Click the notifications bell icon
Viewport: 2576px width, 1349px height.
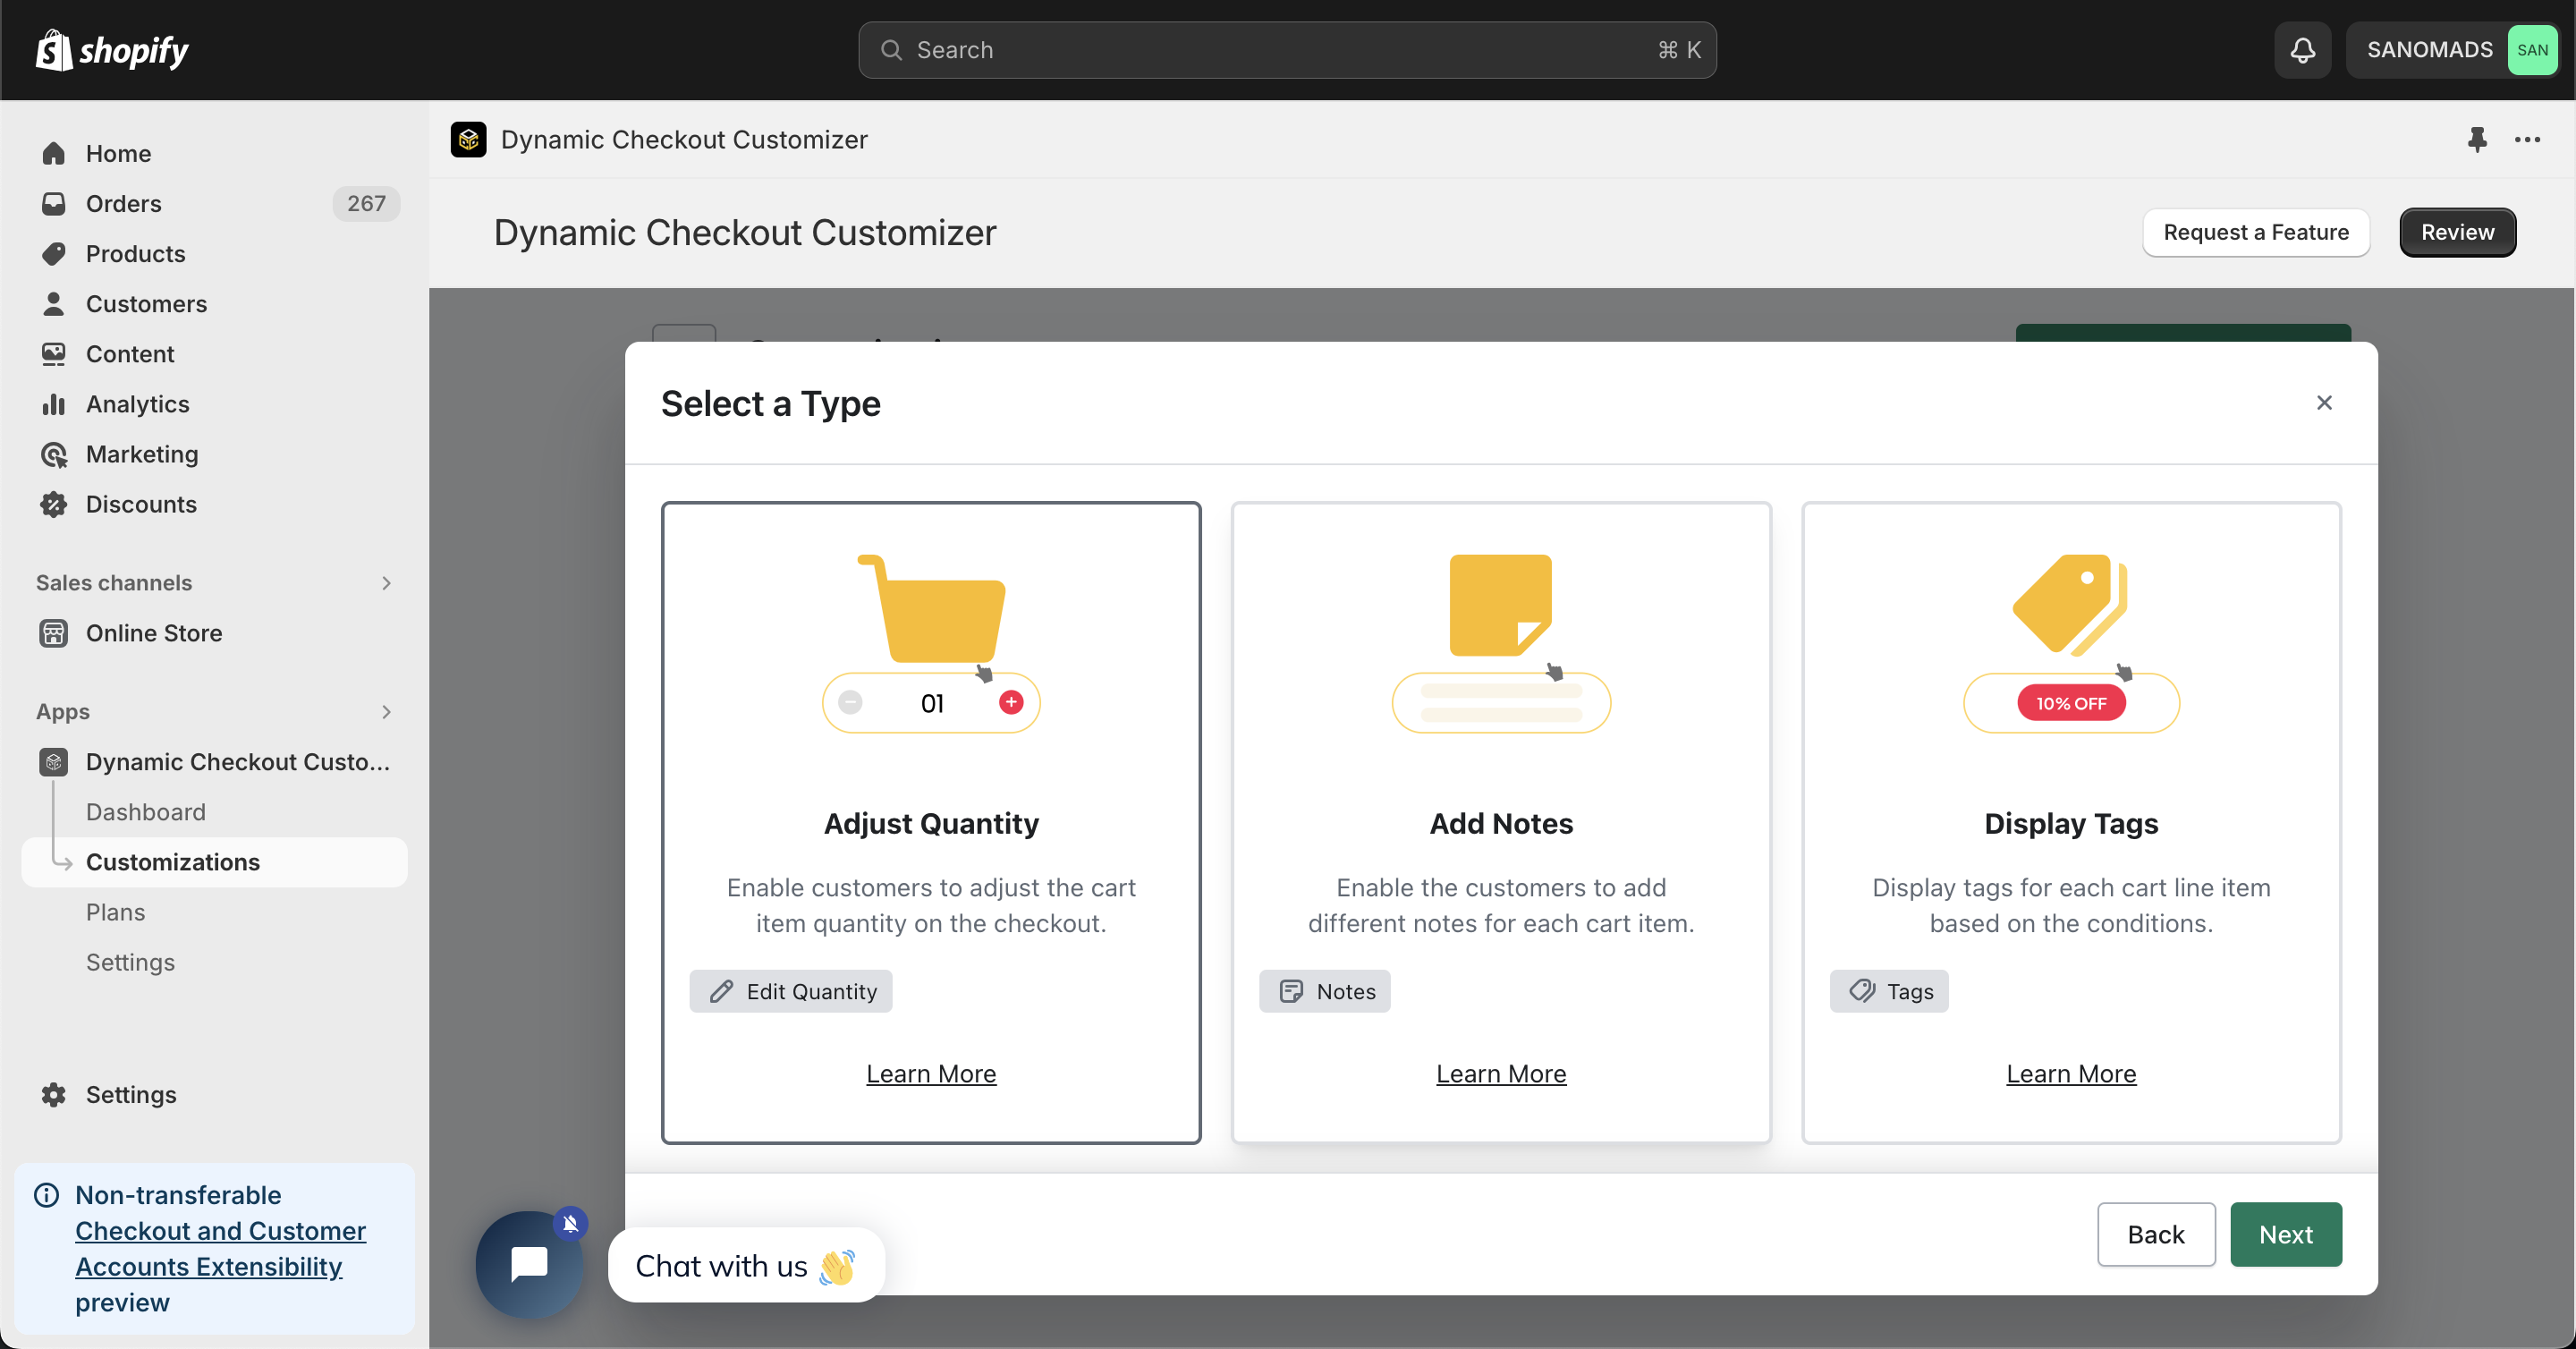coord(2302,50)
